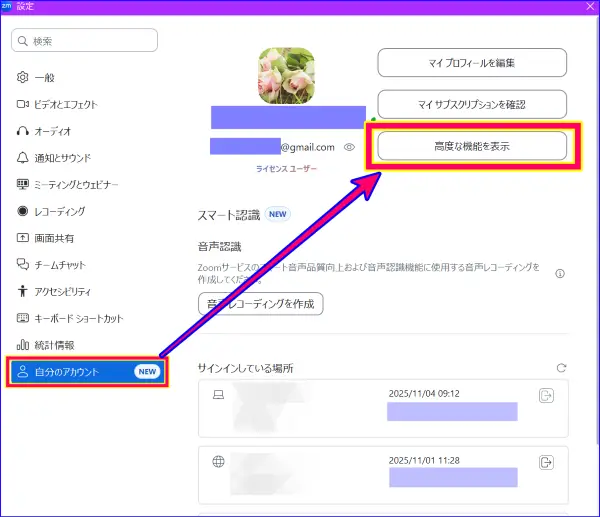Open ビデオとエフェクト settings
The width and height of the screenshot is (600, 517).
pyautogui.click(x=57, y=104)
